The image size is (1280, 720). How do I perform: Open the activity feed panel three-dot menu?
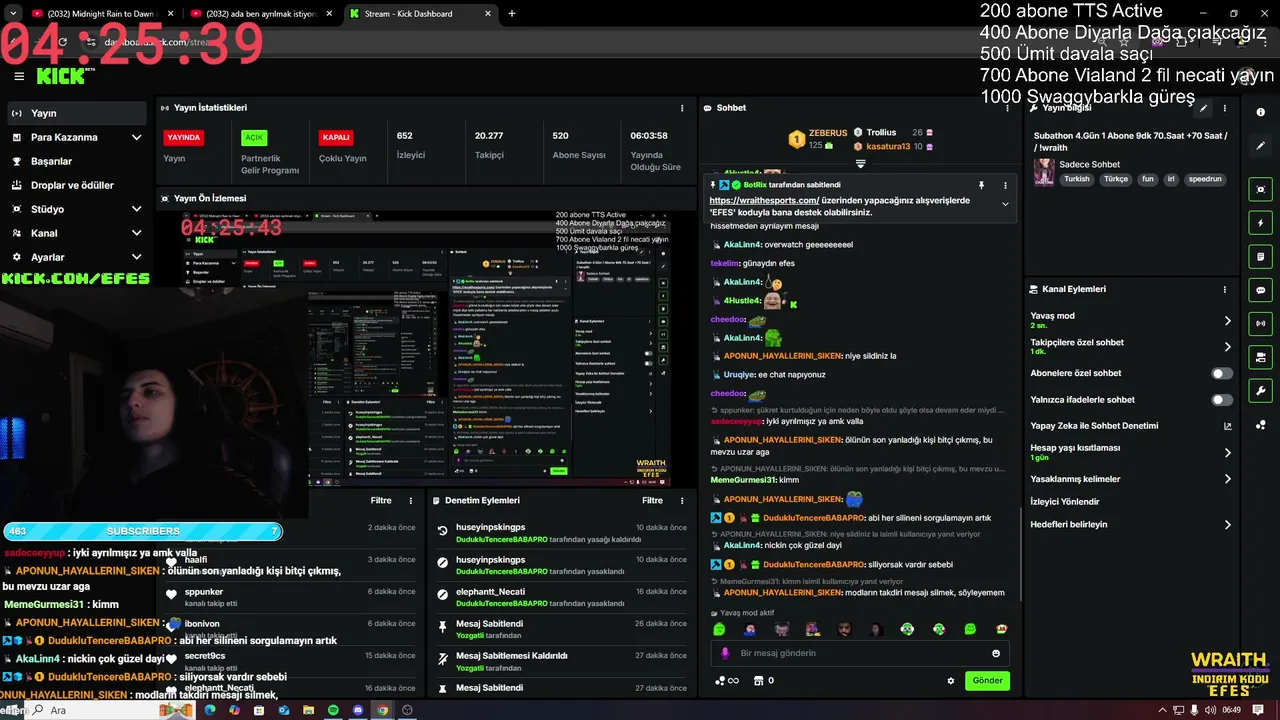[x=411, y=501]
